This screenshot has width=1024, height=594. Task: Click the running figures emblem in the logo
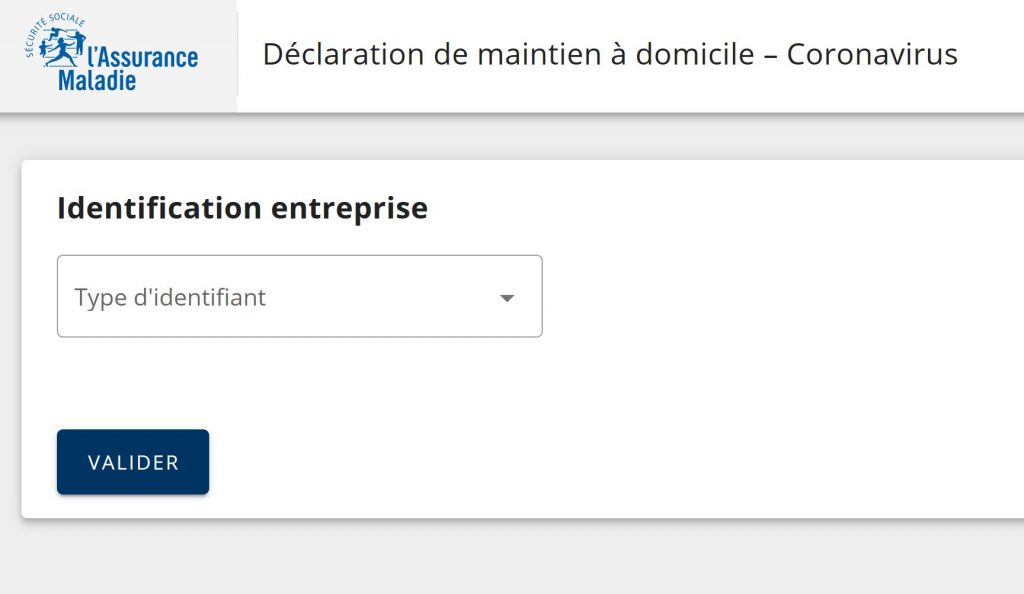[62, 48]
